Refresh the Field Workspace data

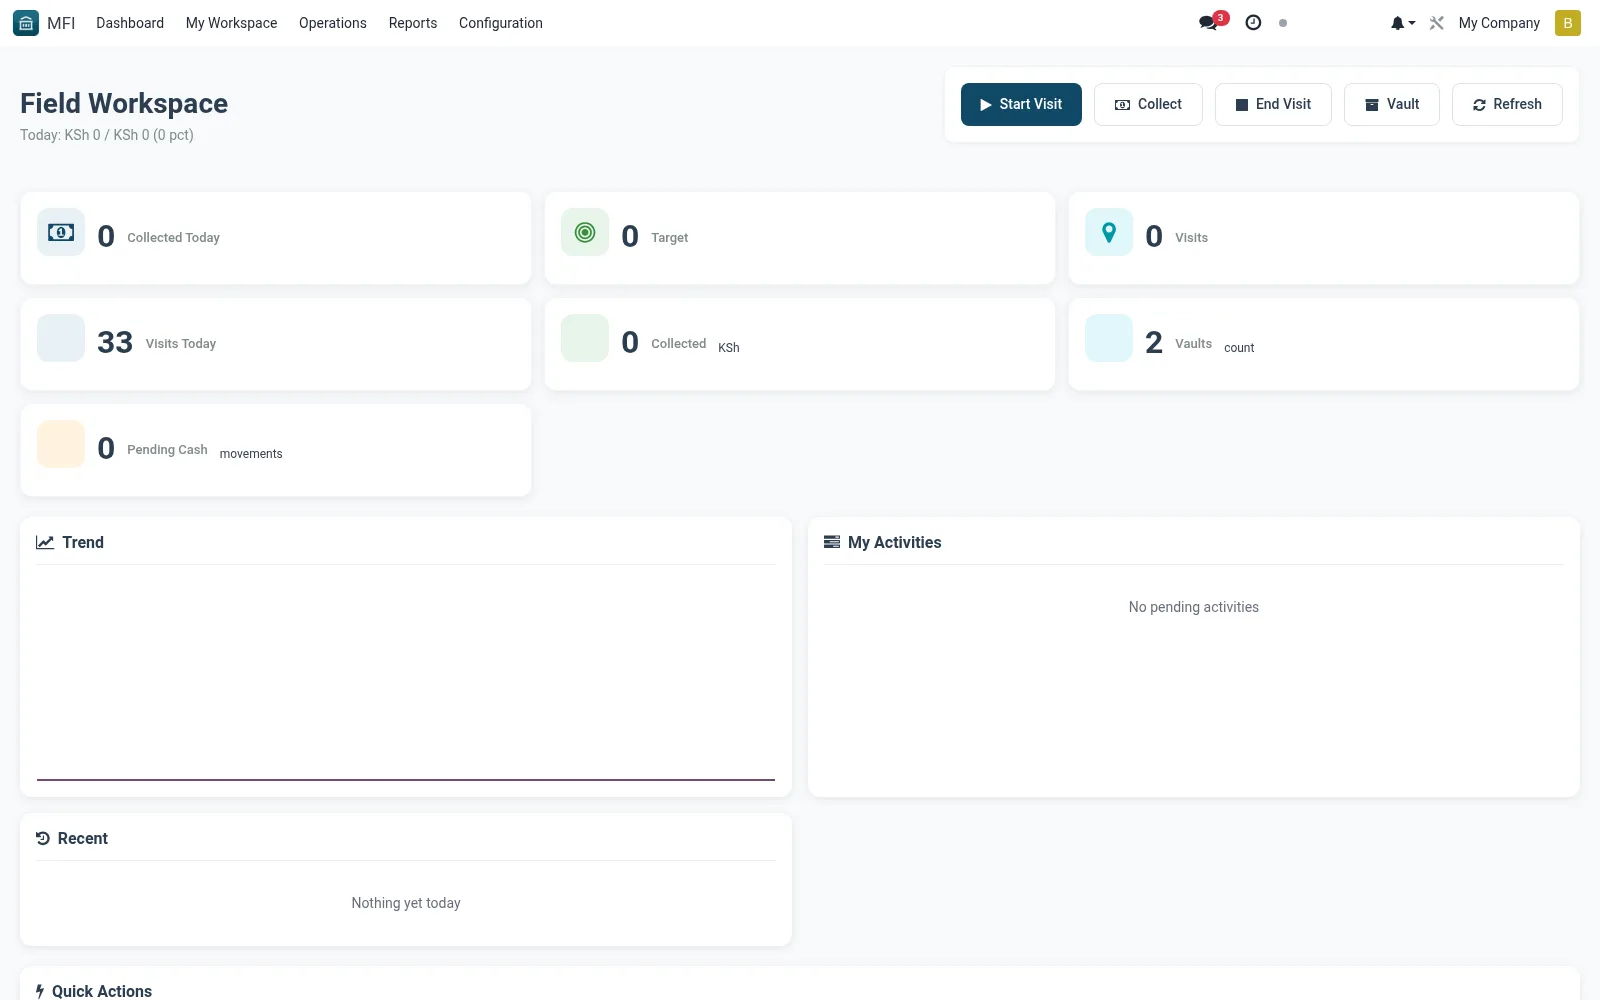(1507, 104)
